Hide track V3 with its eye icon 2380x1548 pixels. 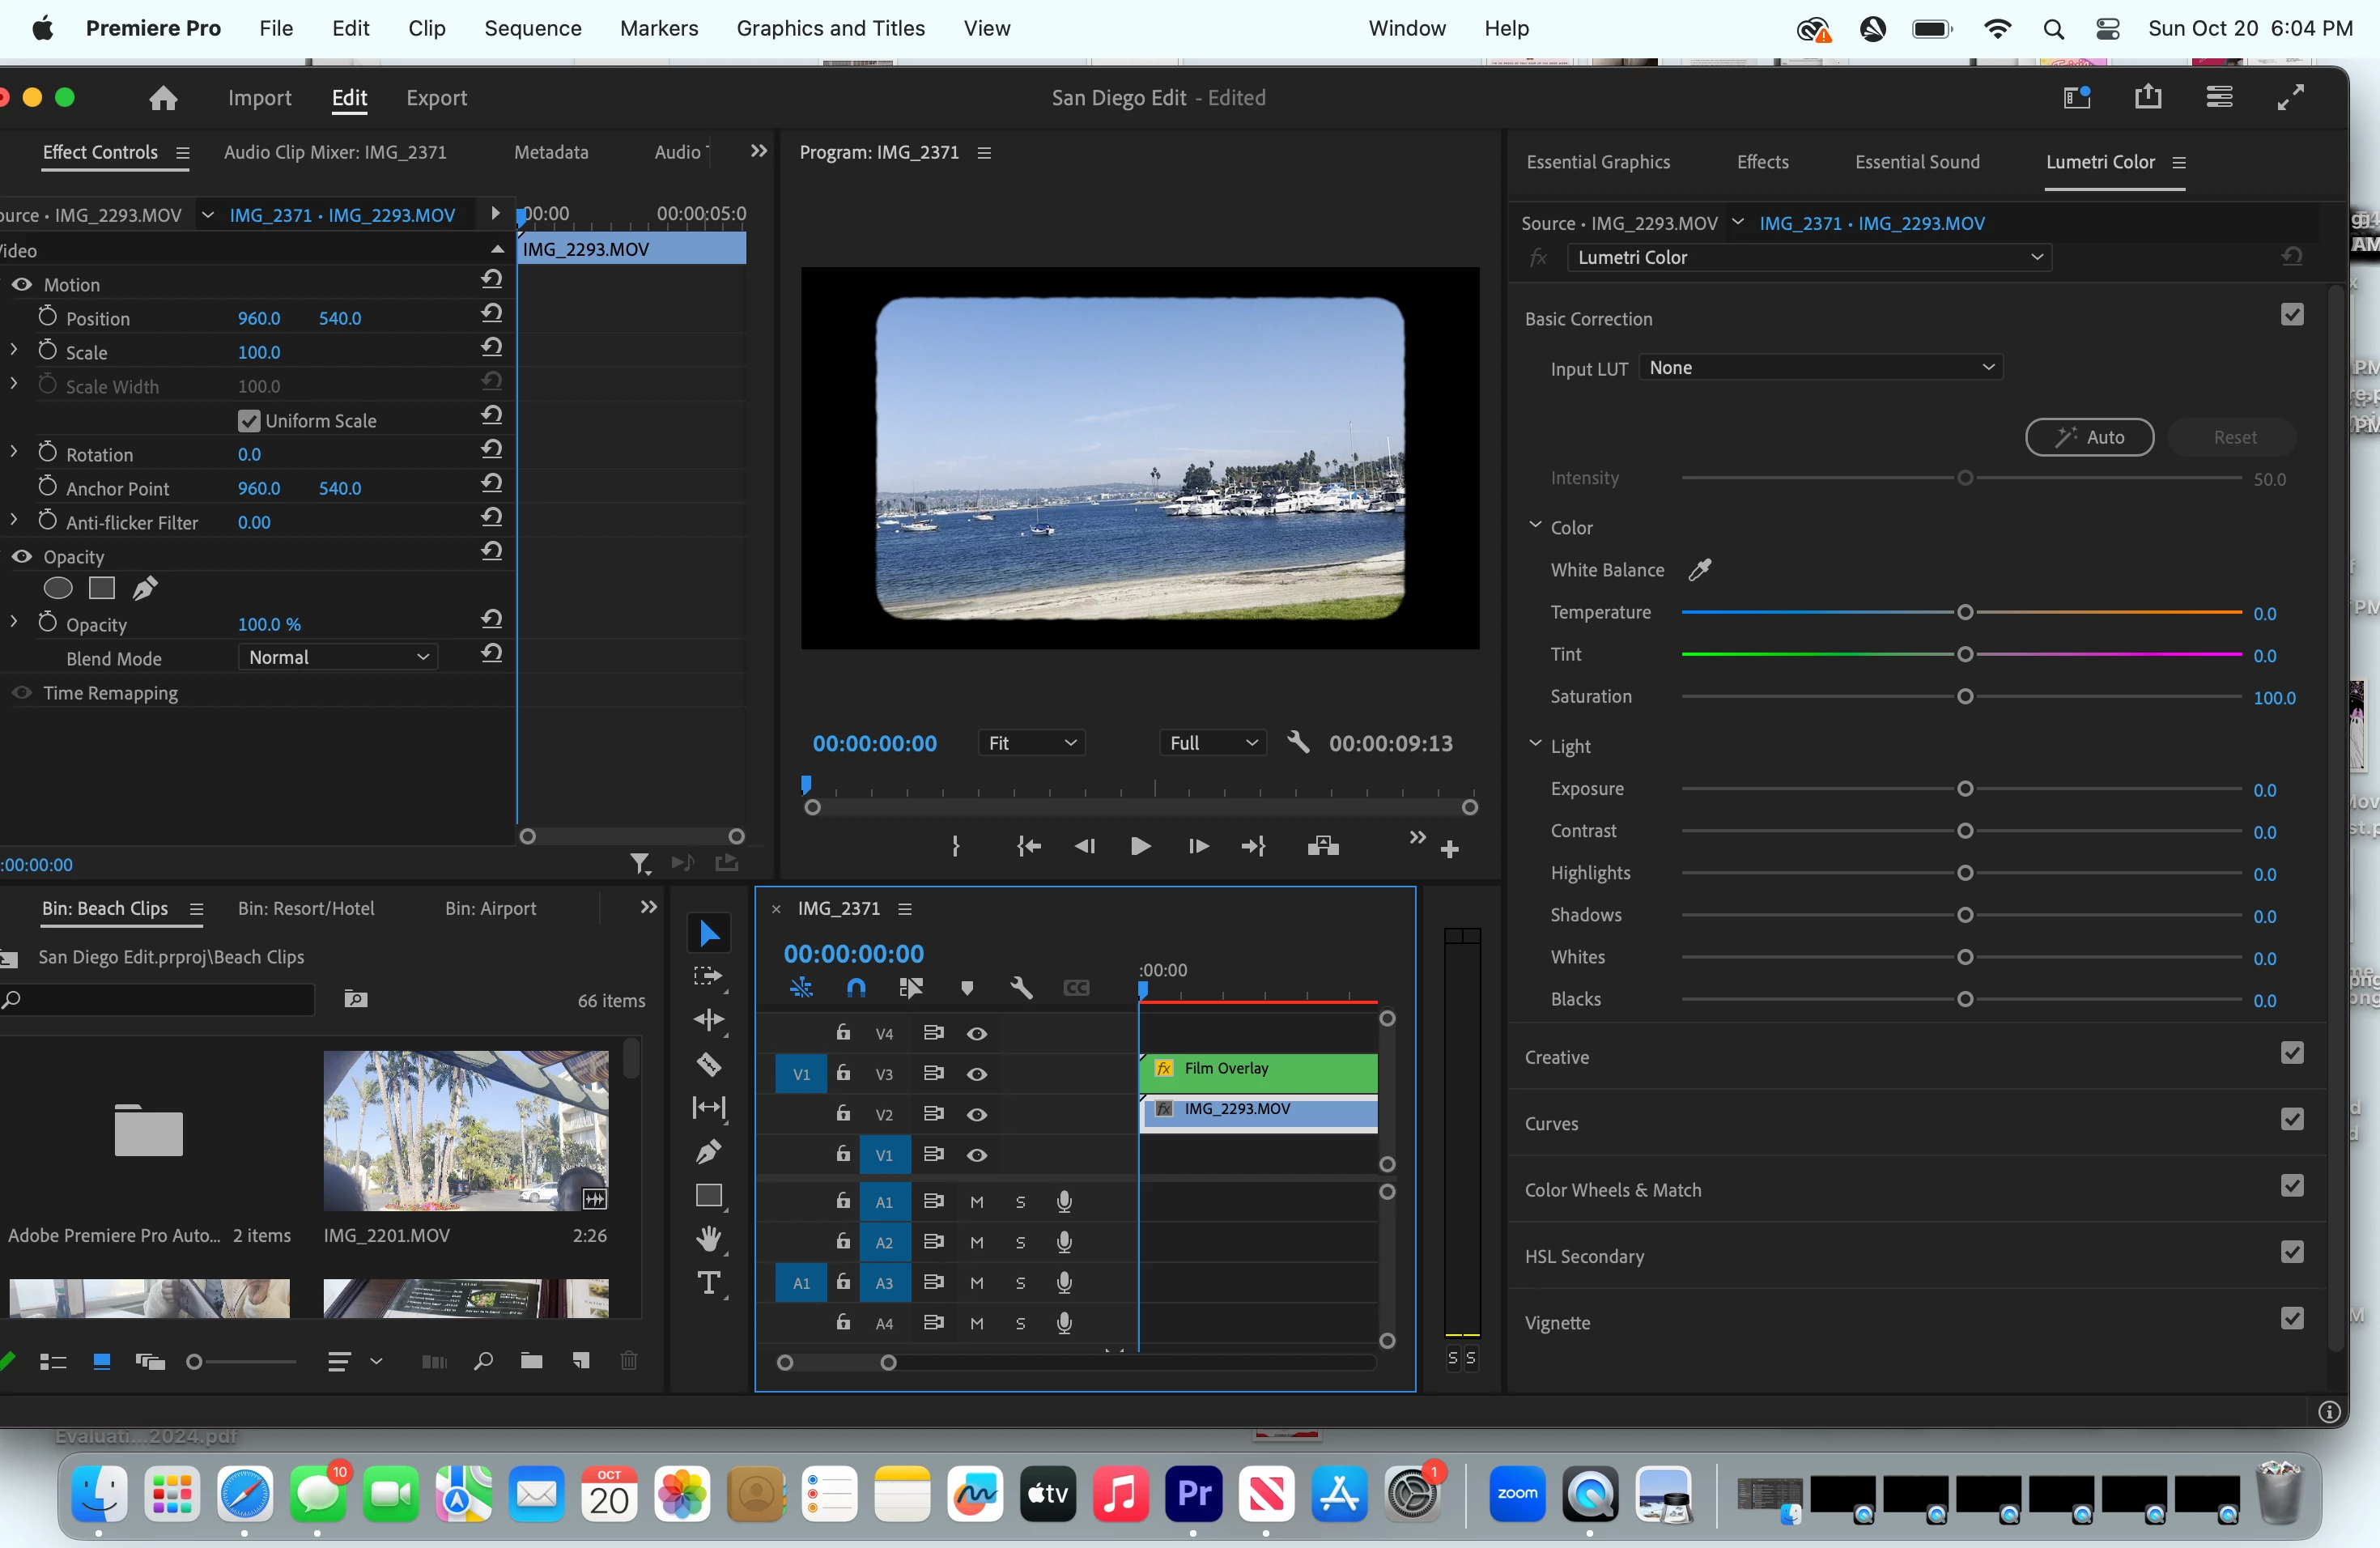[x=977, y=1074]
